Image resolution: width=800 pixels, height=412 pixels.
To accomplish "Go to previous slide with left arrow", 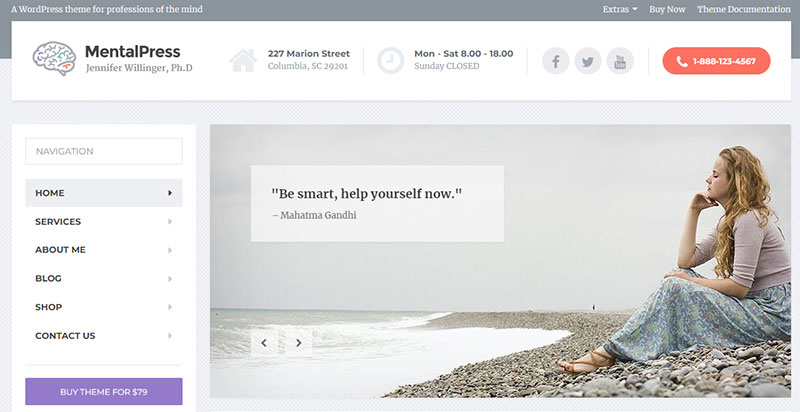I will tap(264, 343).
